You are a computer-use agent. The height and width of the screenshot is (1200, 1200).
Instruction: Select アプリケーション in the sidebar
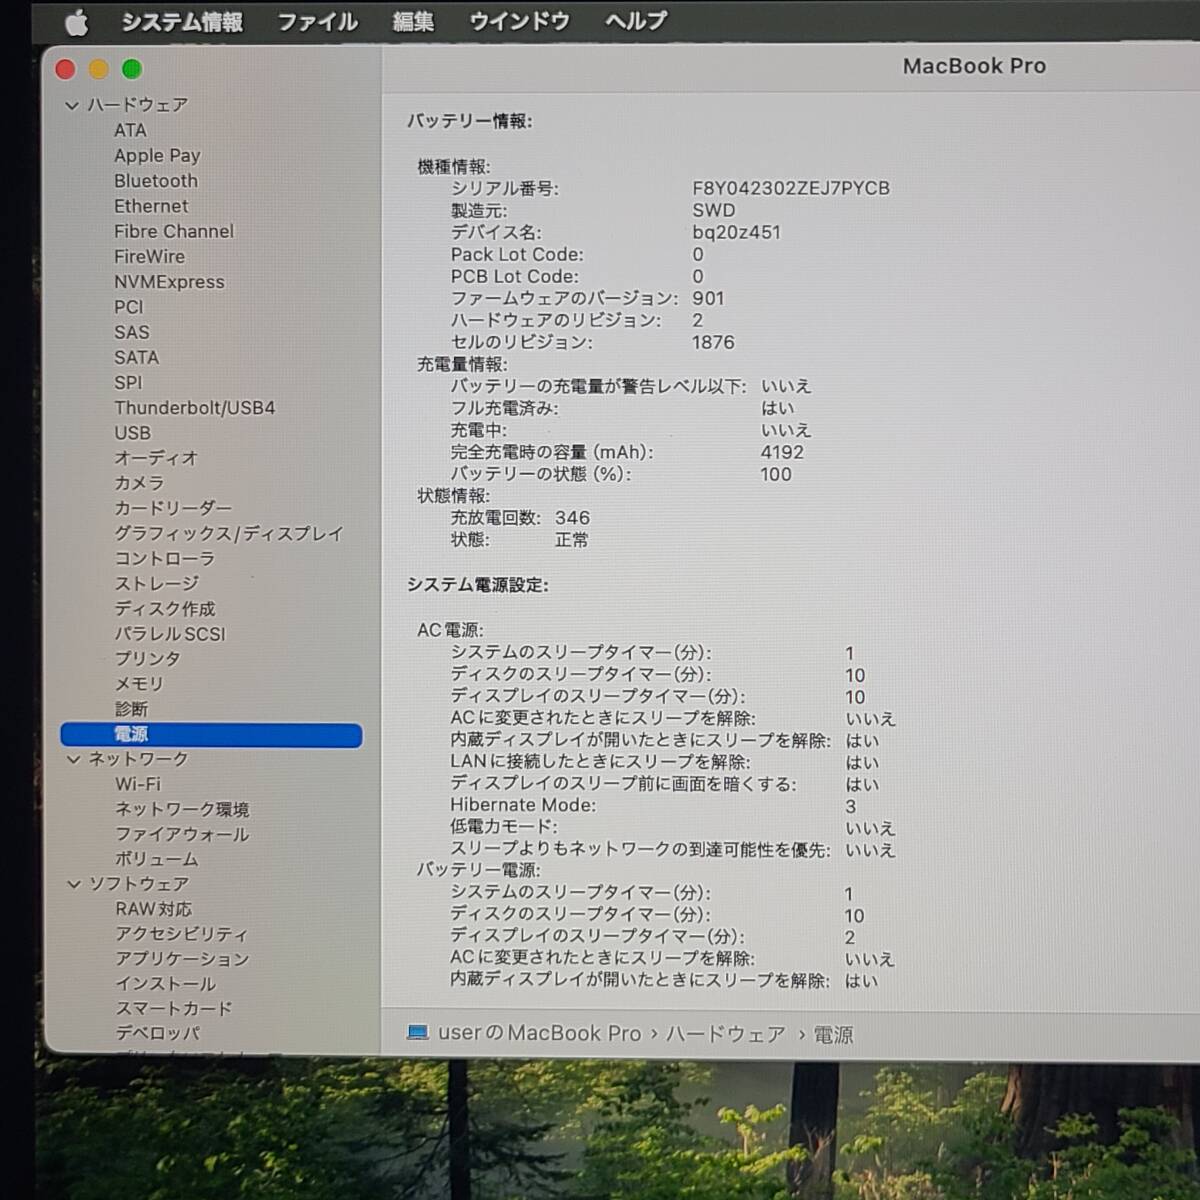tap(182, 960)
